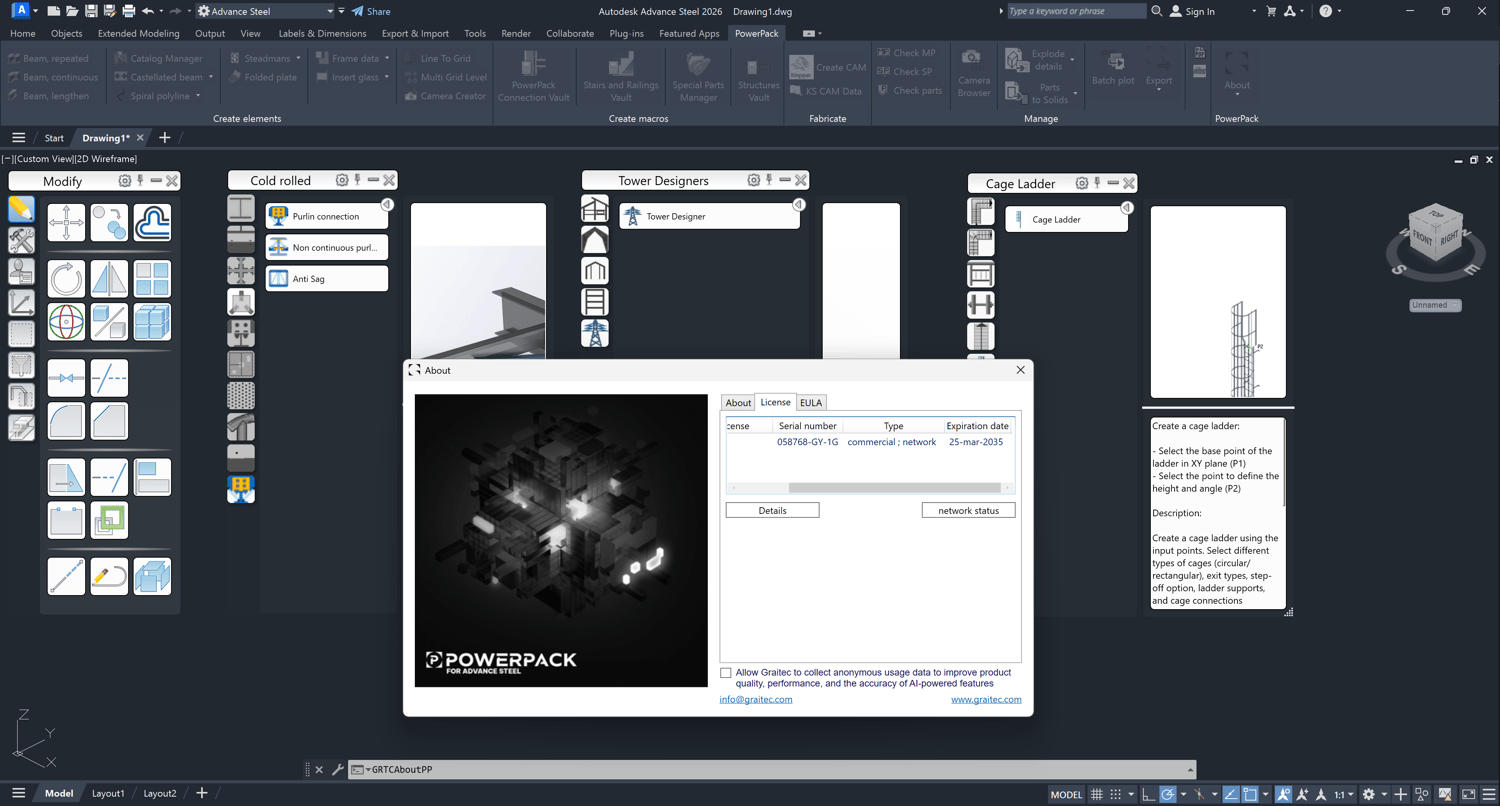Click the yellow purlin category icon in Cold rolled
Viewport: 1500px width, 806px height.
click(x=241, y=488)
